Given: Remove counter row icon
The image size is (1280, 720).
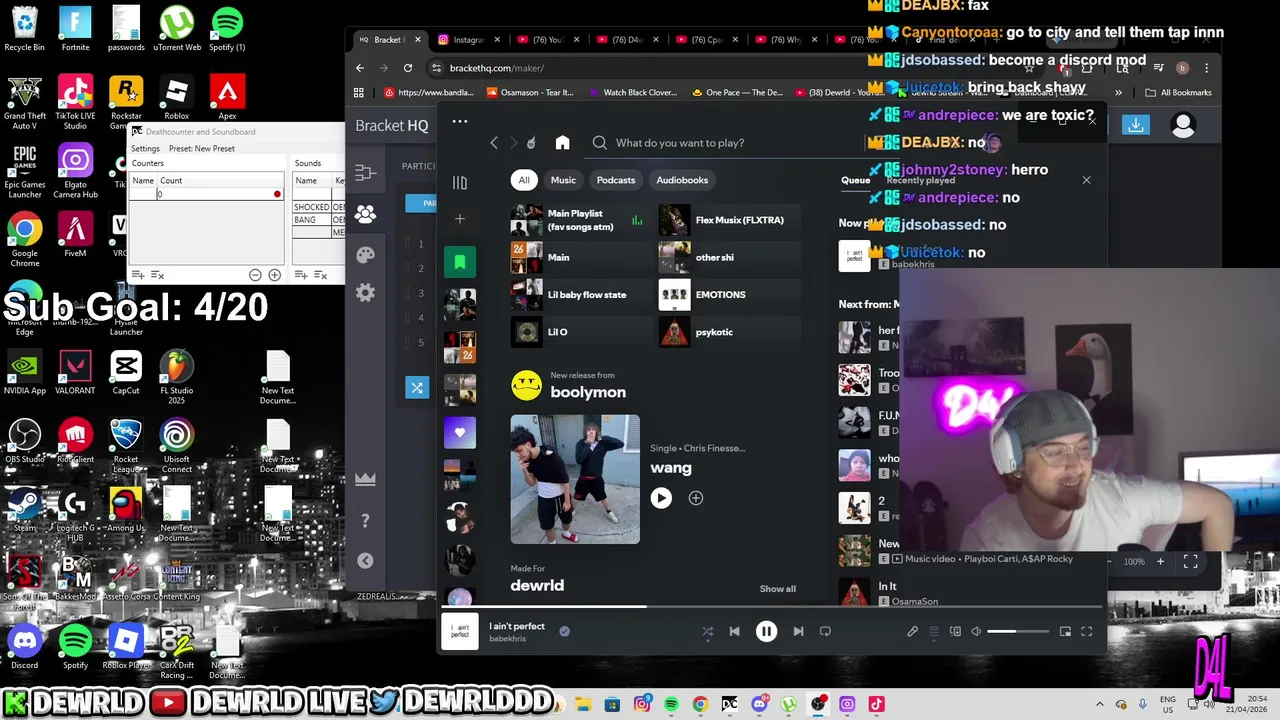Looking at the screenshot, I should click(x=157, y=275).
